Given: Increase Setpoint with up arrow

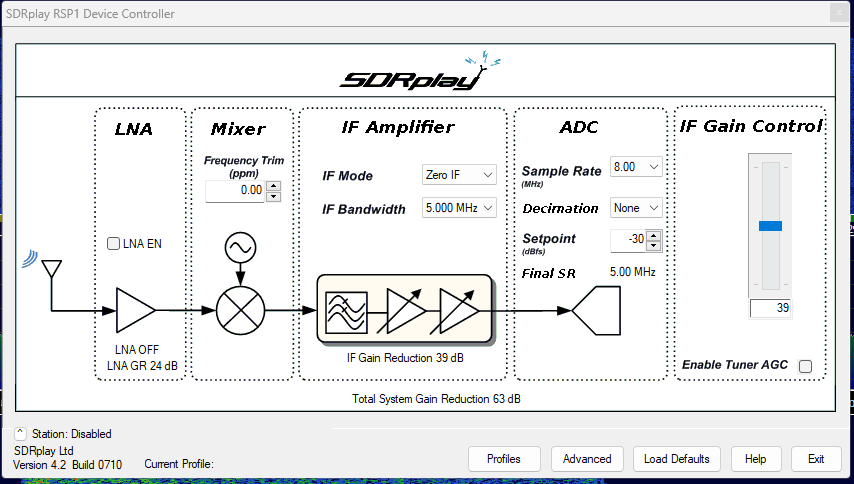Looking at the screenshot, I should tap(654, 235).
